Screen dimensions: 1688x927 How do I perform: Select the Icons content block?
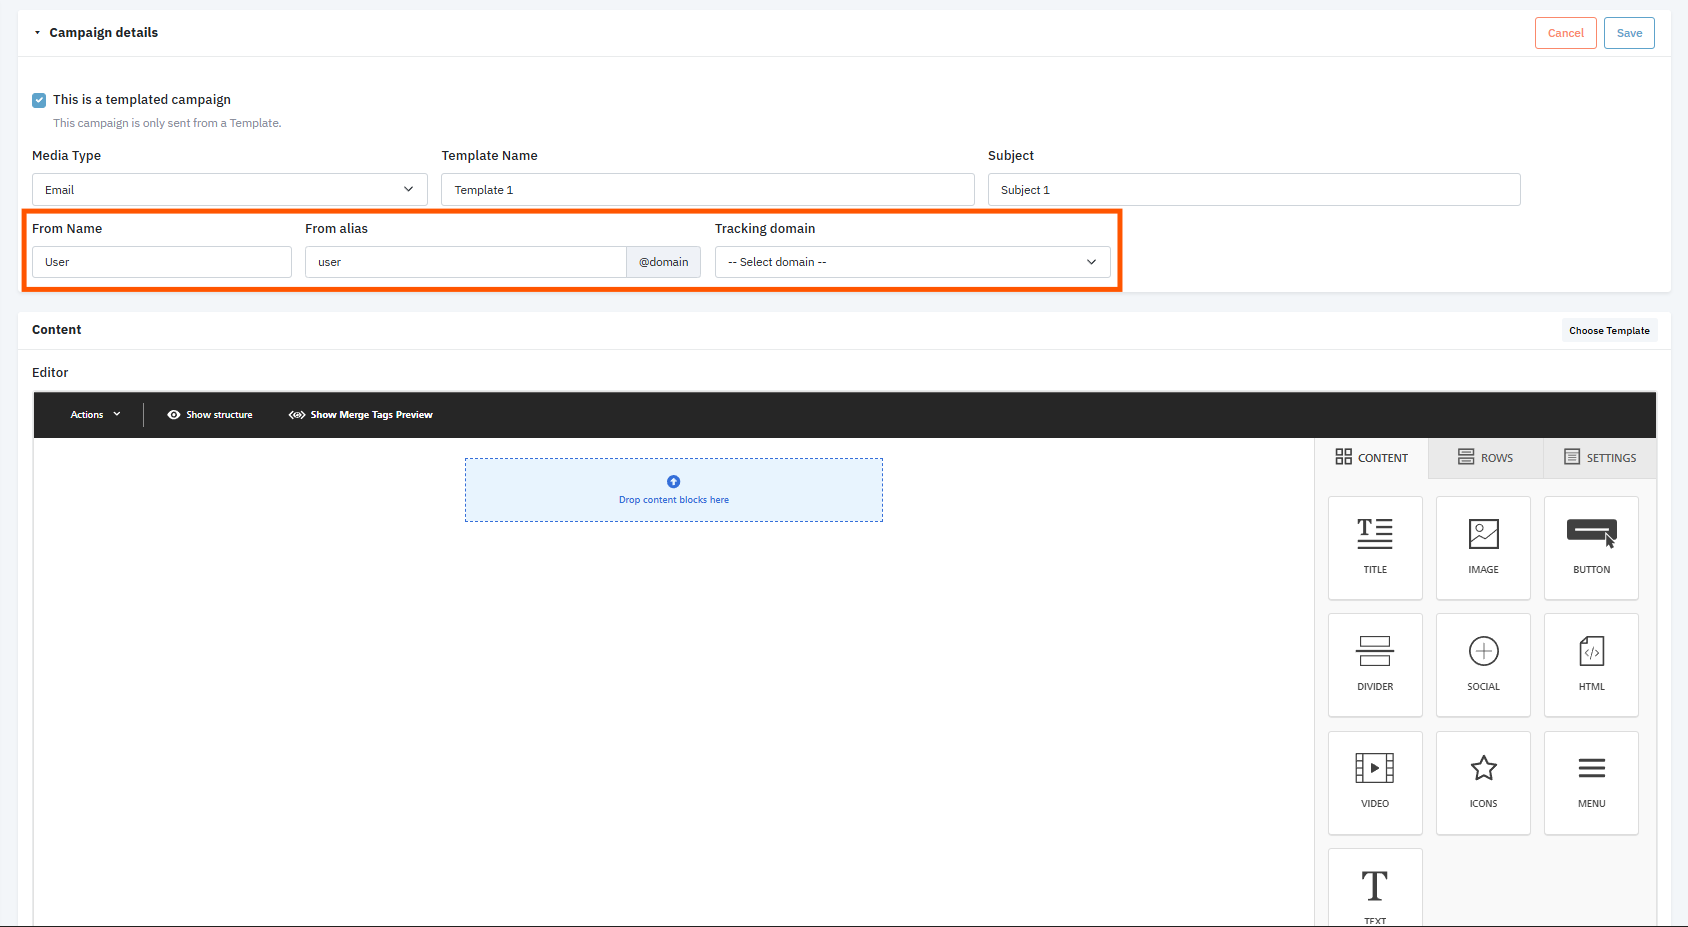click(1483, 781)
